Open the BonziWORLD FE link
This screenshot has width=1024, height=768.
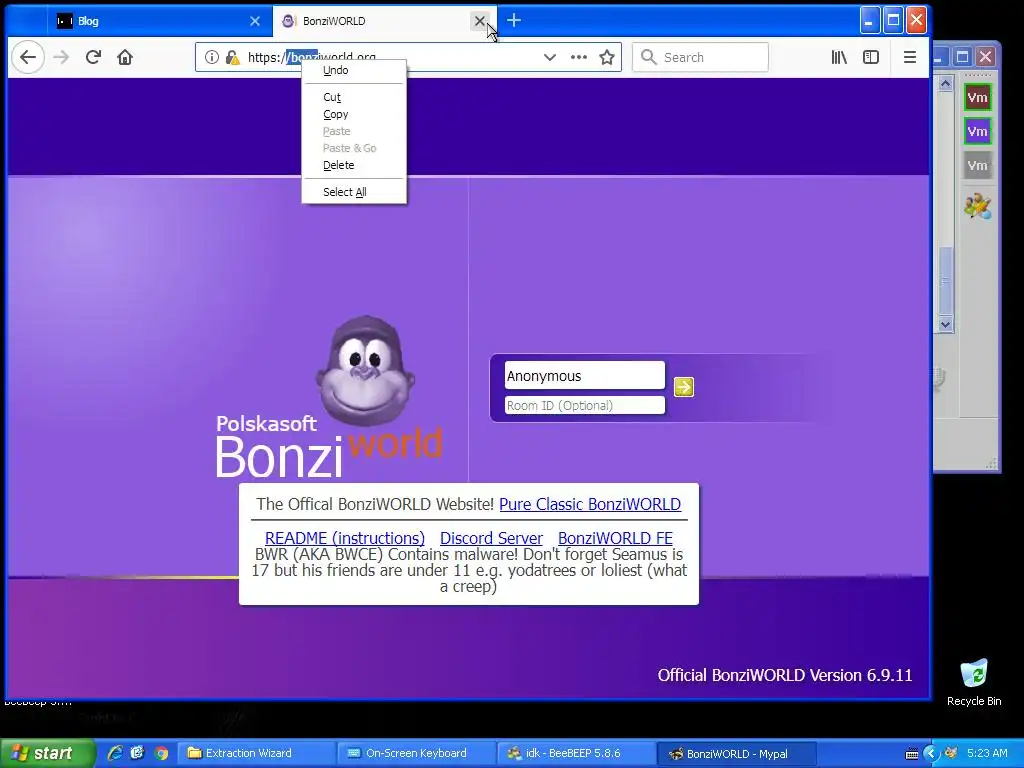tap(615, 538)
